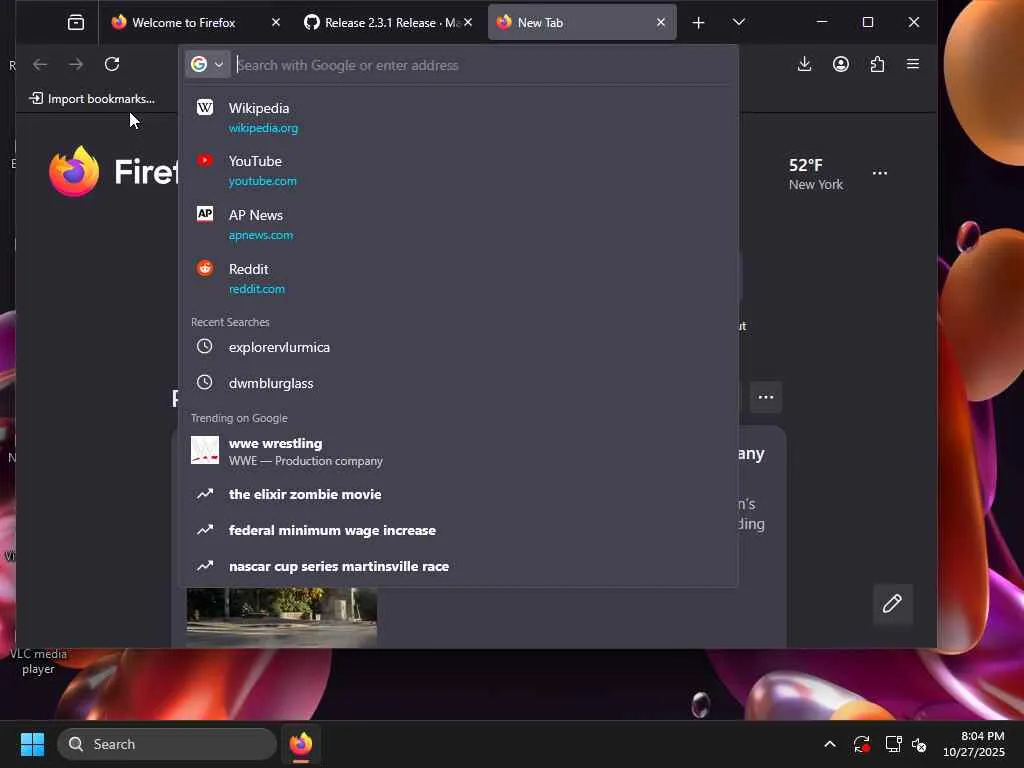Open the Reddit suggestion
The image size is (1024, 768).
pyautogui.click(x=458, y=278)
